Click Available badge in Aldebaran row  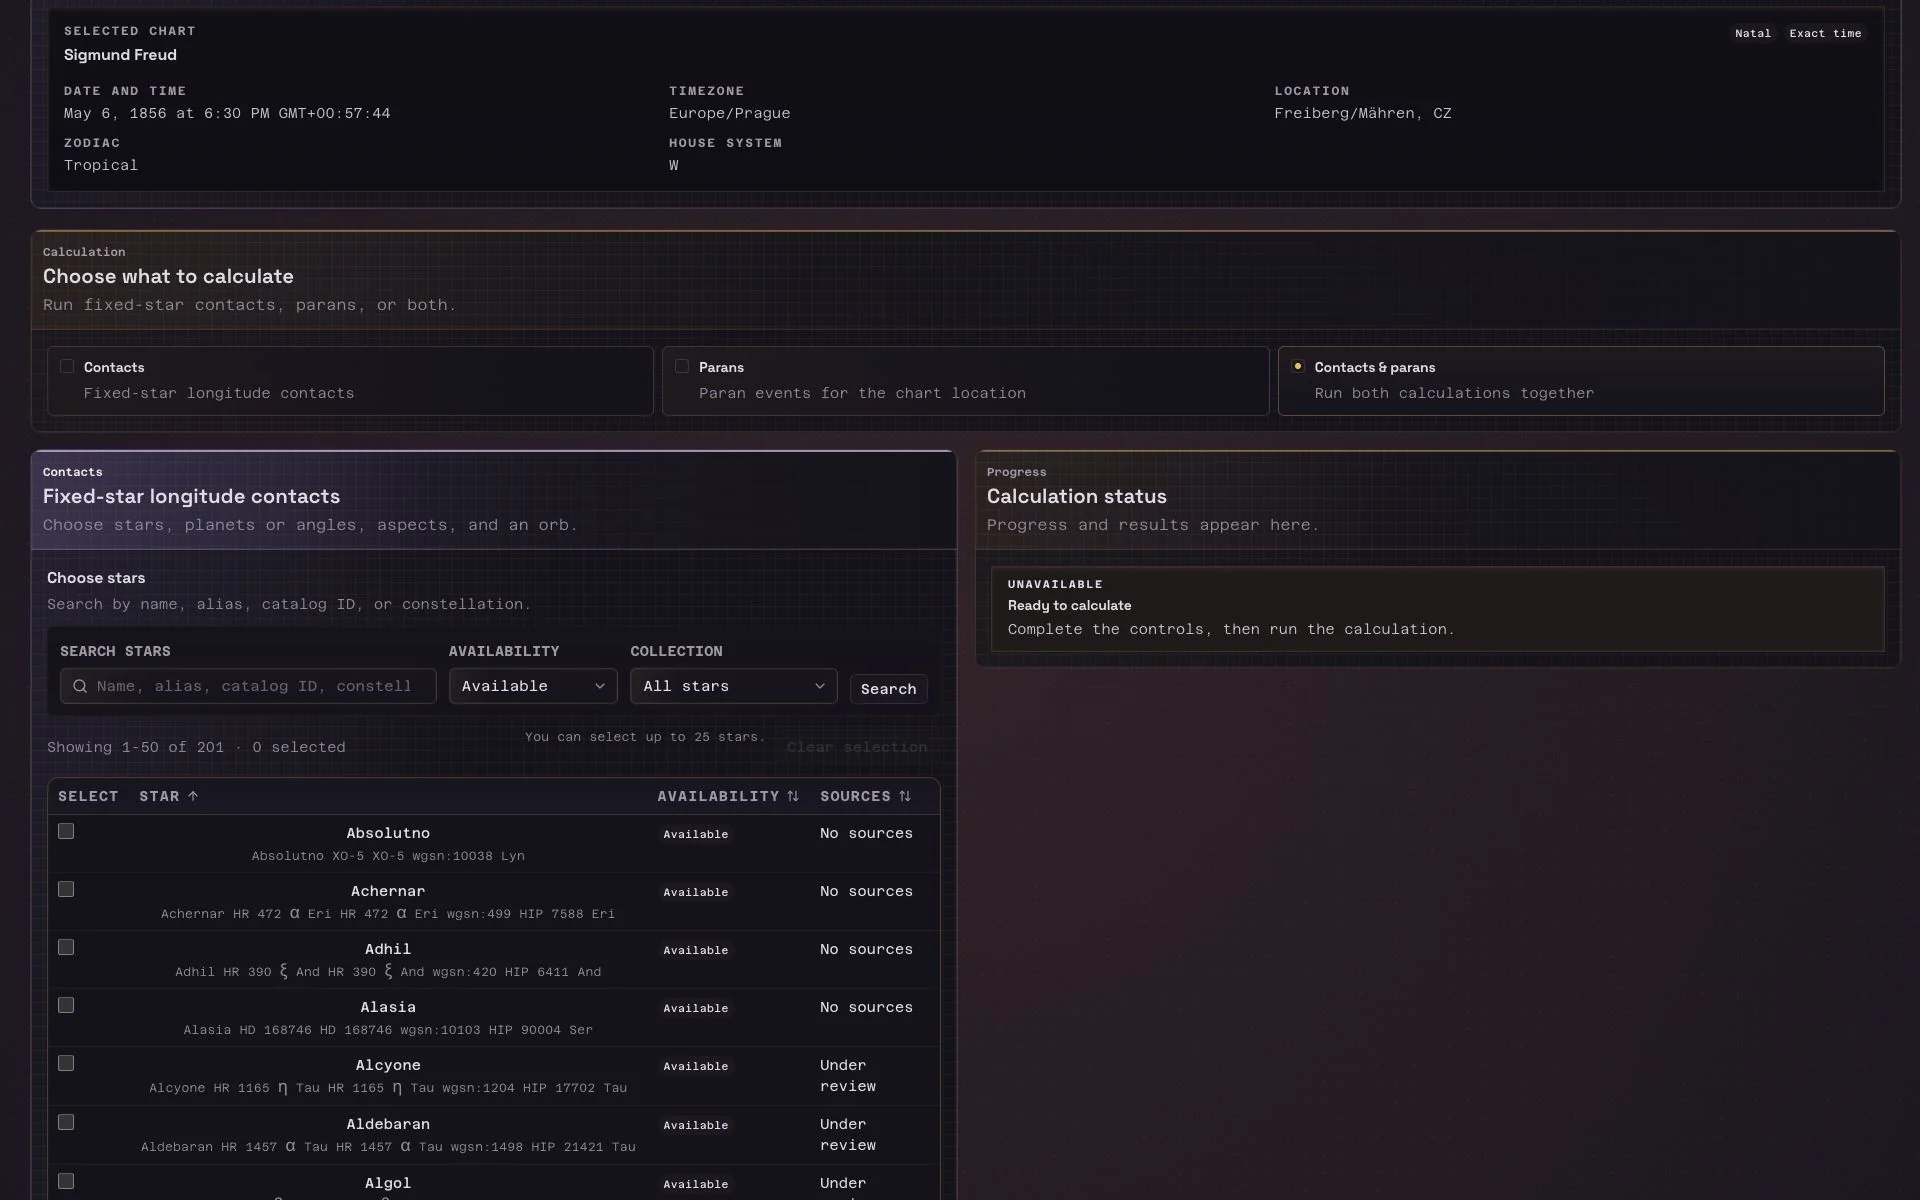coord(695,1125)
